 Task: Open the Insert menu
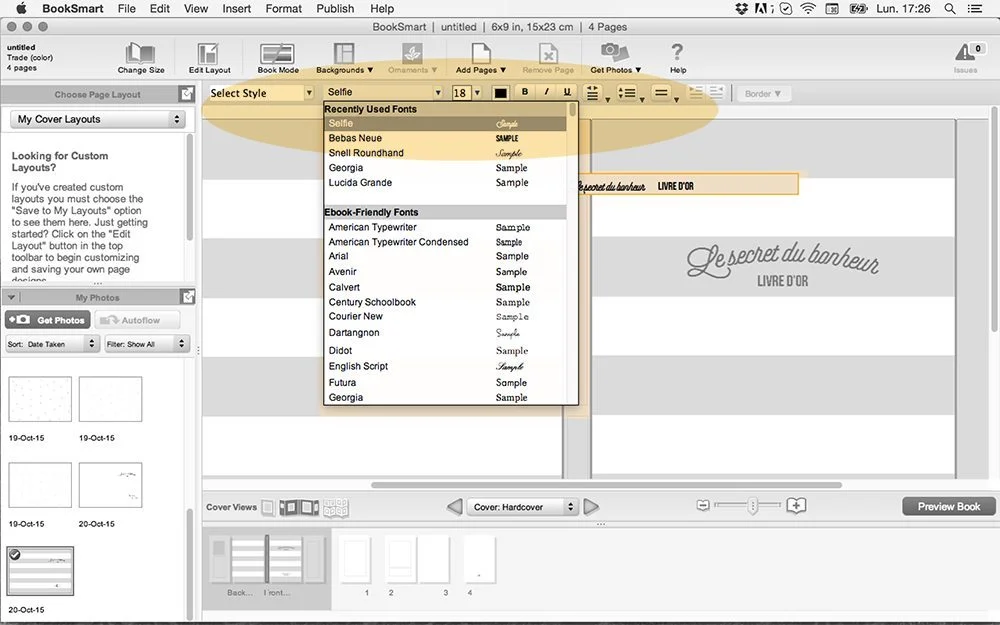click(237, 8)
